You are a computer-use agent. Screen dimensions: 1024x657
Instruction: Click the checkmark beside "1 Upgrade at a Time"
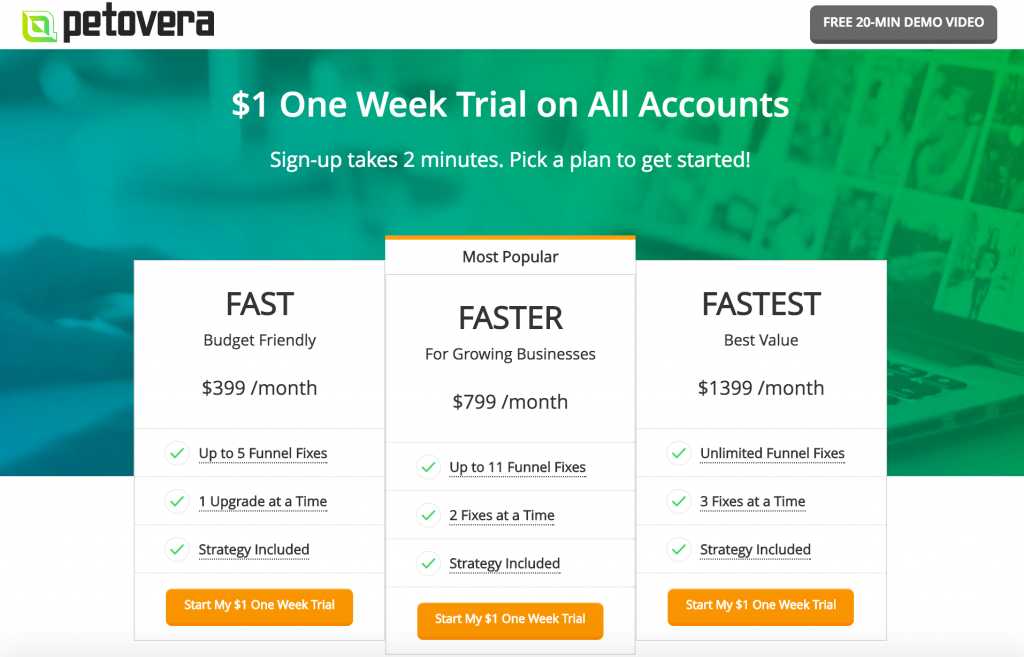point(177,501)
